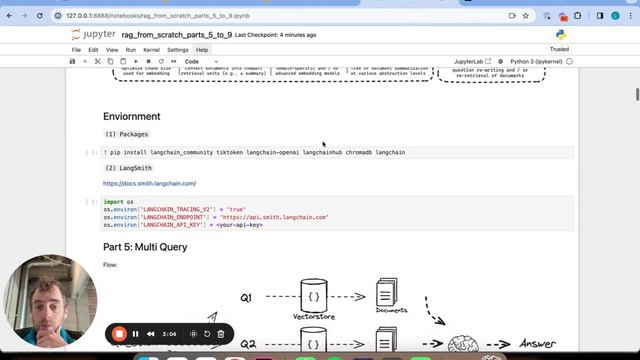The width and height of the screenshot is (640, 360).
Task: Click the Enviornment heading
Action: (x=131, y=117)
